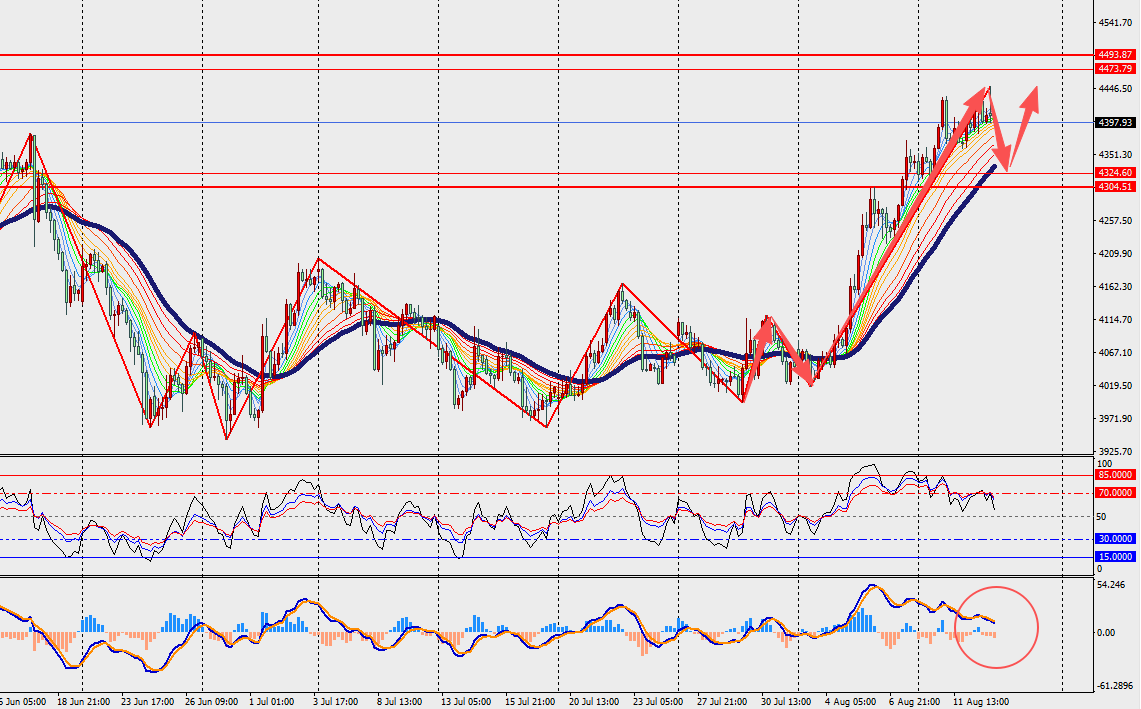
Task: Click the 8 Jul 13:00 time label
Action: 399,702
